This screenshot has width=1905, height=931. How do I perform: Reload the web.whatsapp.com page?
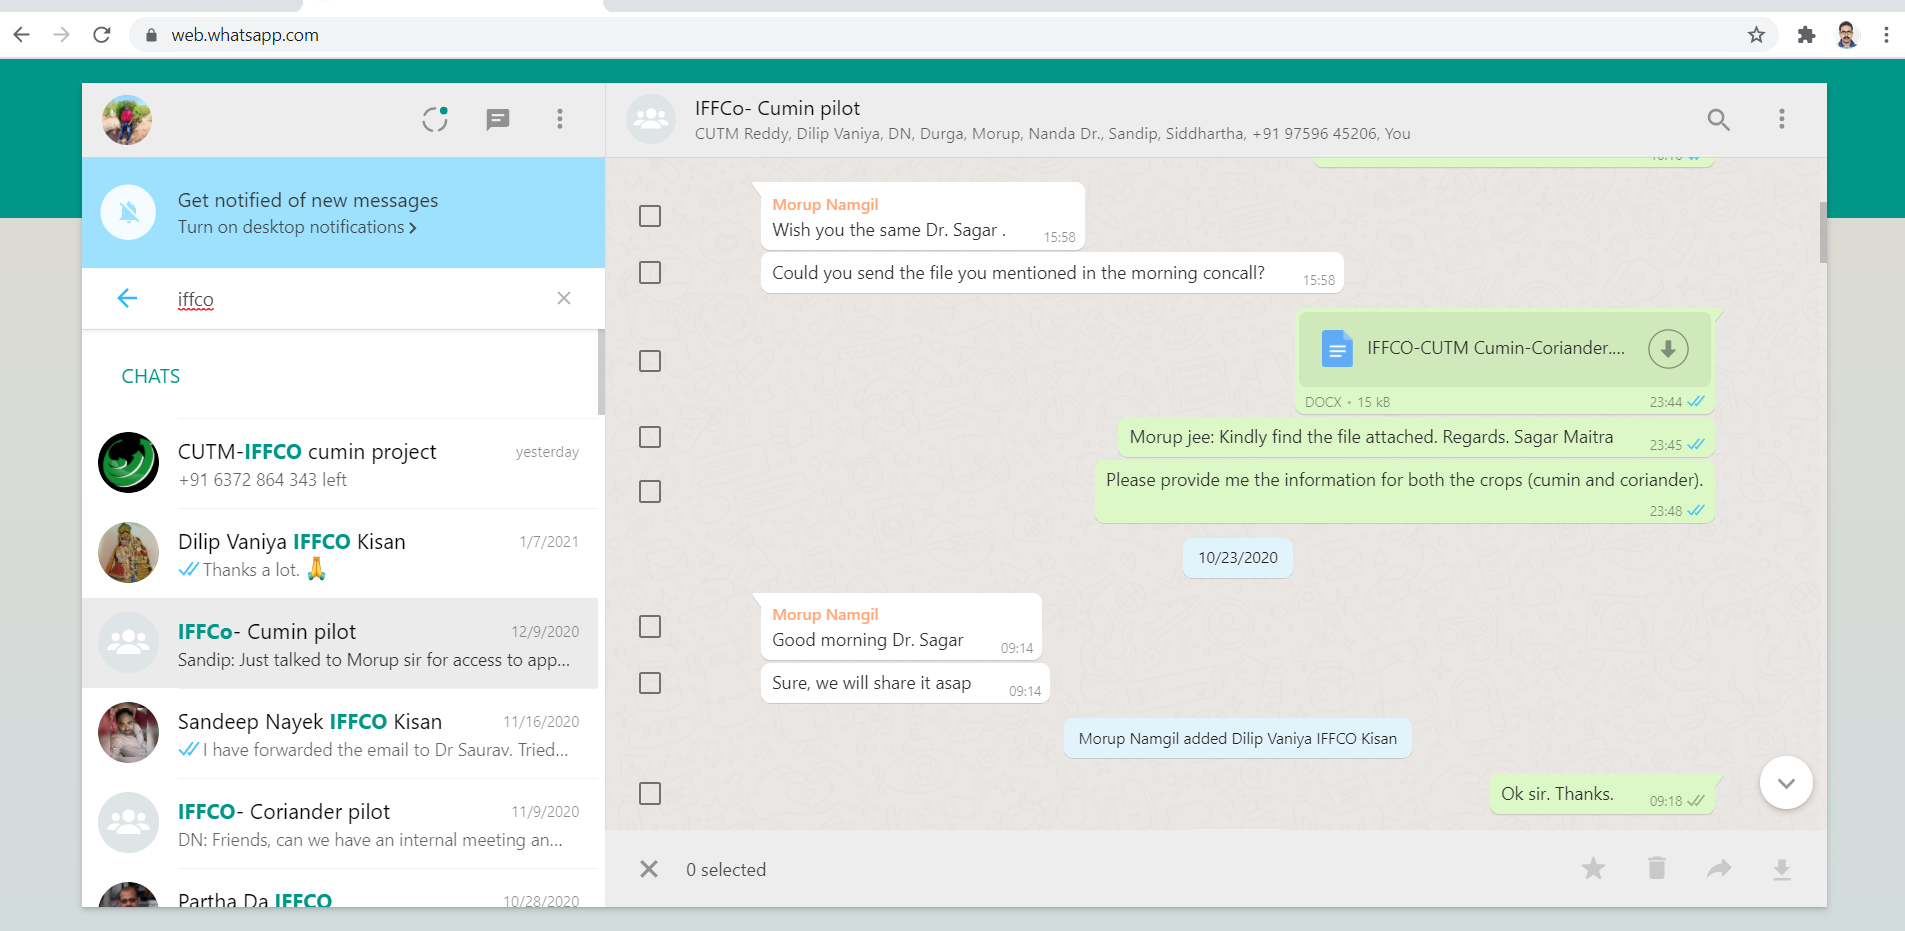(102, 35)
